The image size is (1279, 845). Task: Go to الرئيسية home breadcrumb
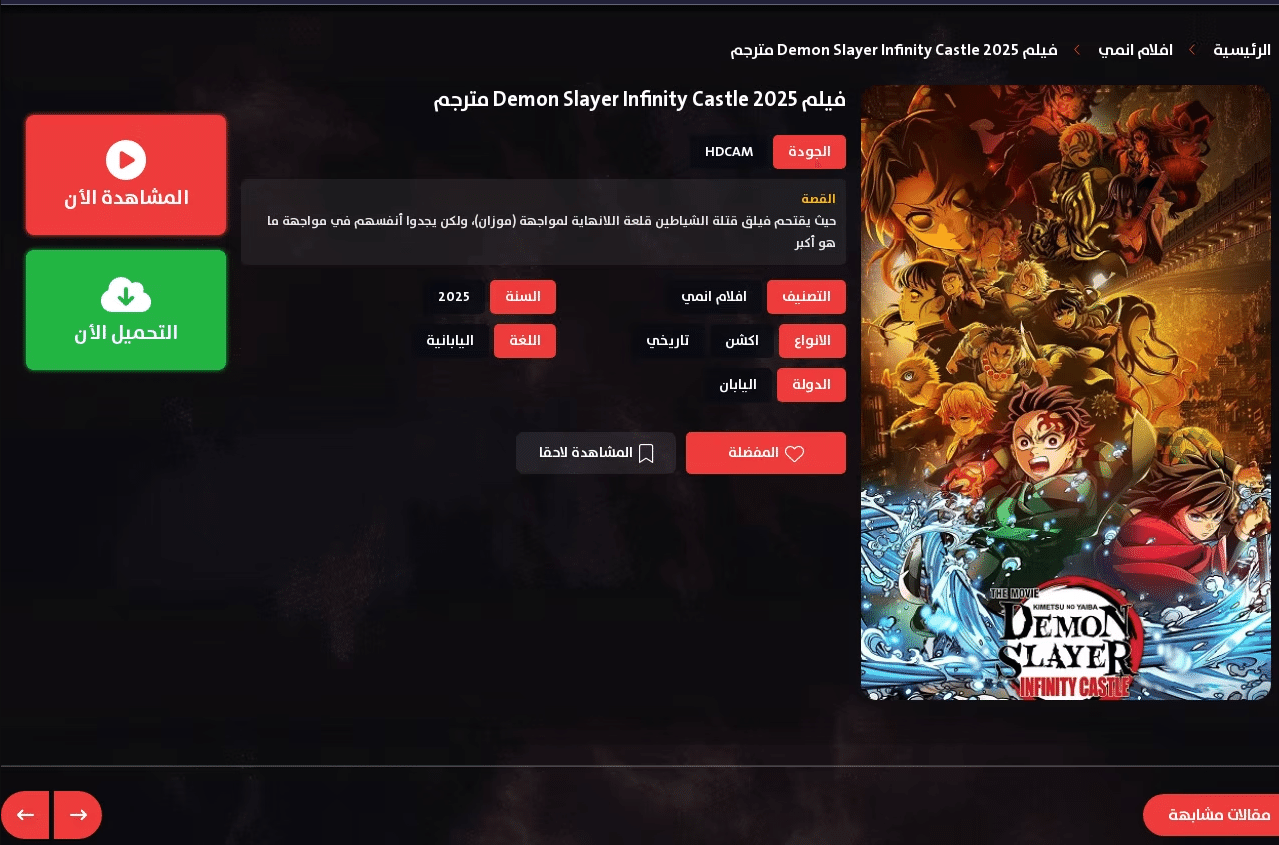(x=1241, y=49)
